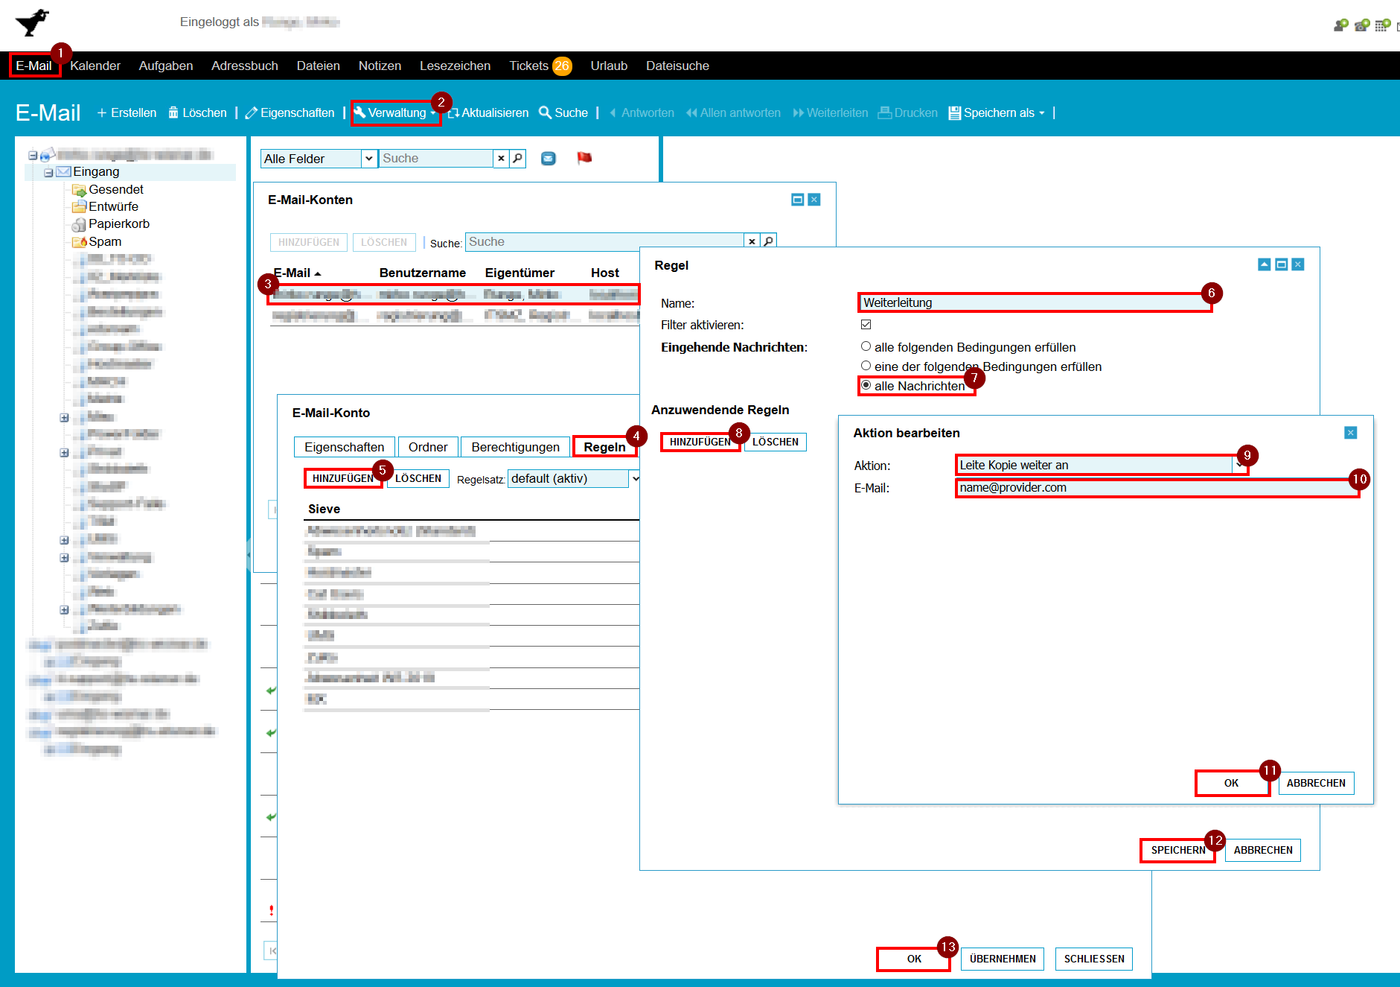
Task: Click the magnifier icon next to the Alle Felder search
Action: pos(518,158)
